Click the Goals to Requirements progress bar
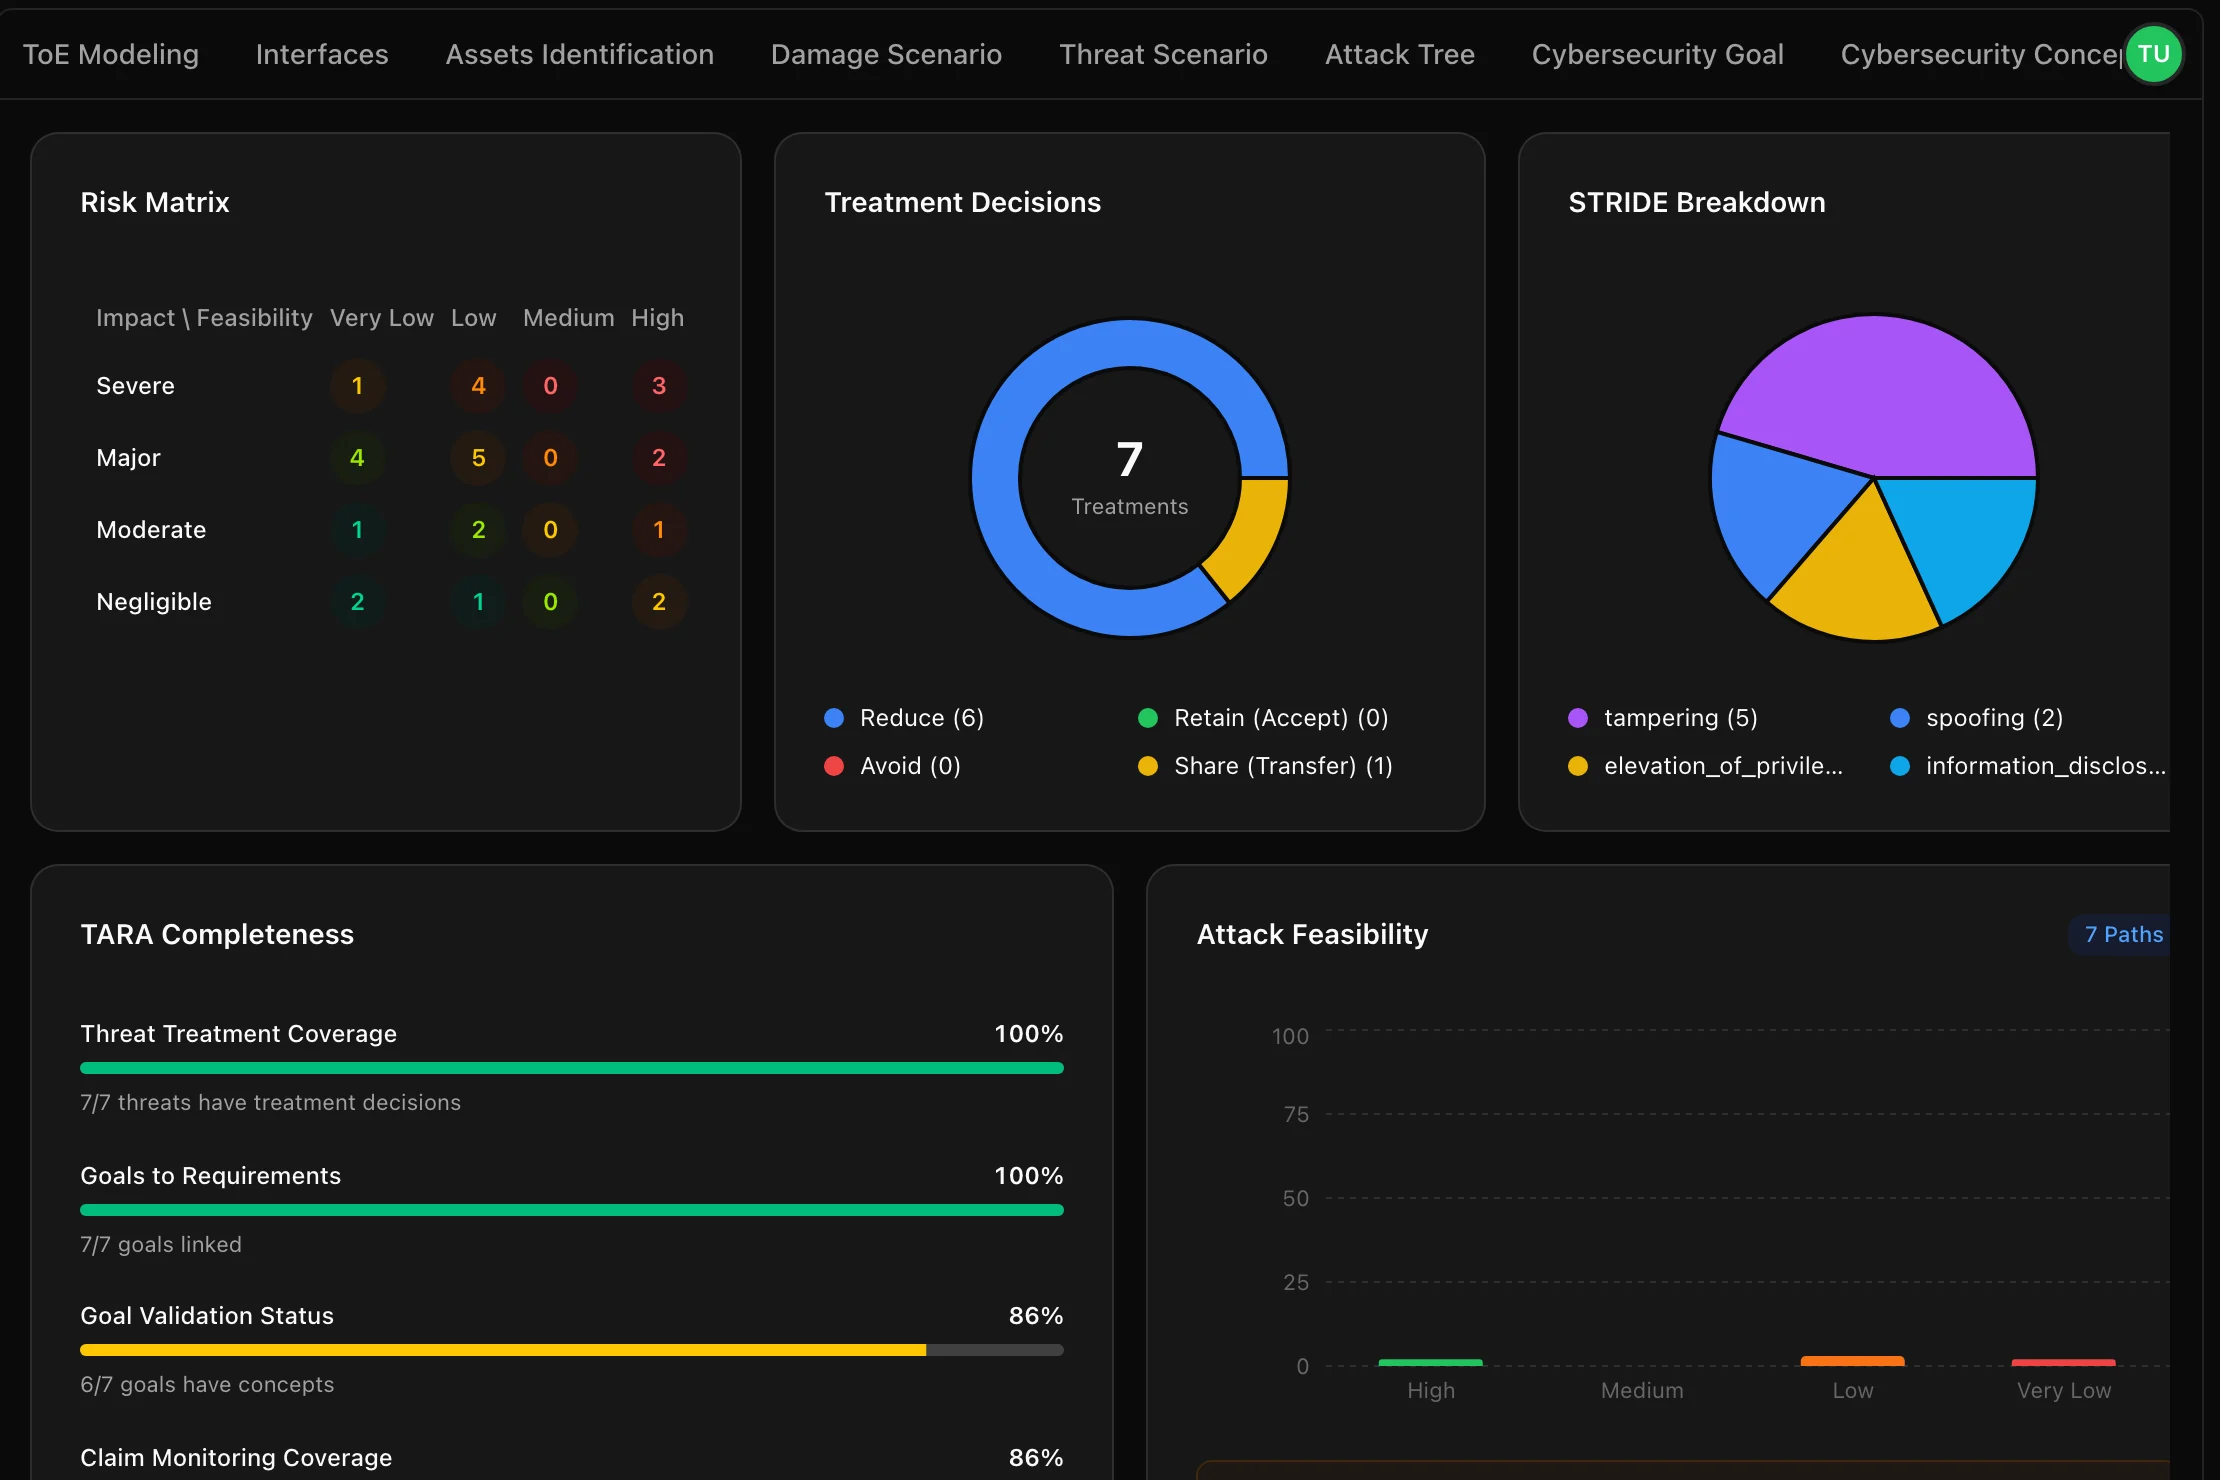Viewport: 2220px width, 1480px height. click(x=572, y=1210)
